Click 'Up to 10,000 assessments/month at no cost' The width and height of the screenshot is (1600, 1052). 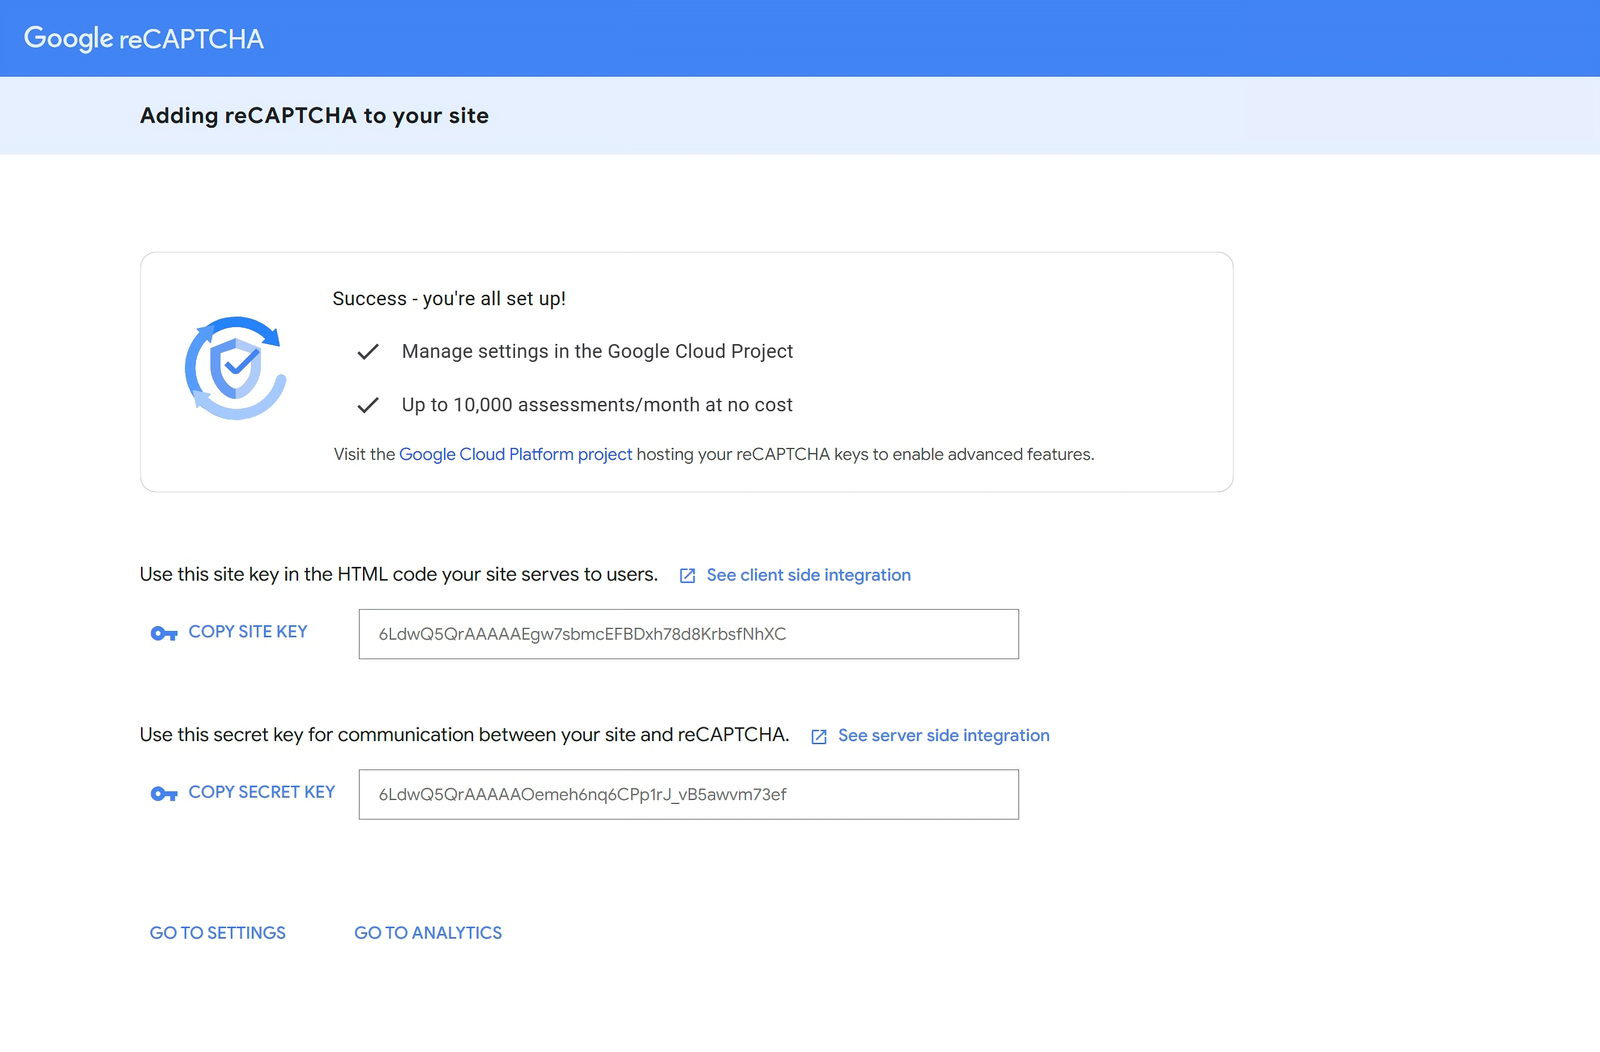point(597,405)
